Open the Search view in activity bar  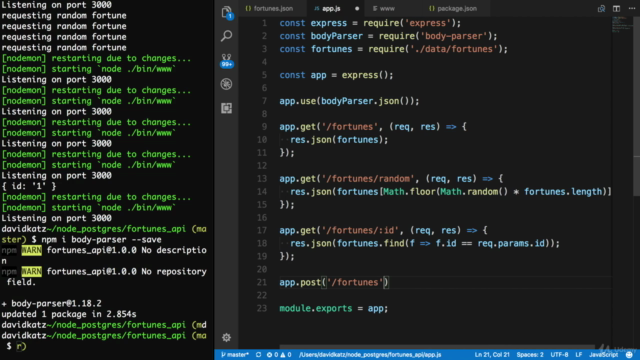coord(227,36)
